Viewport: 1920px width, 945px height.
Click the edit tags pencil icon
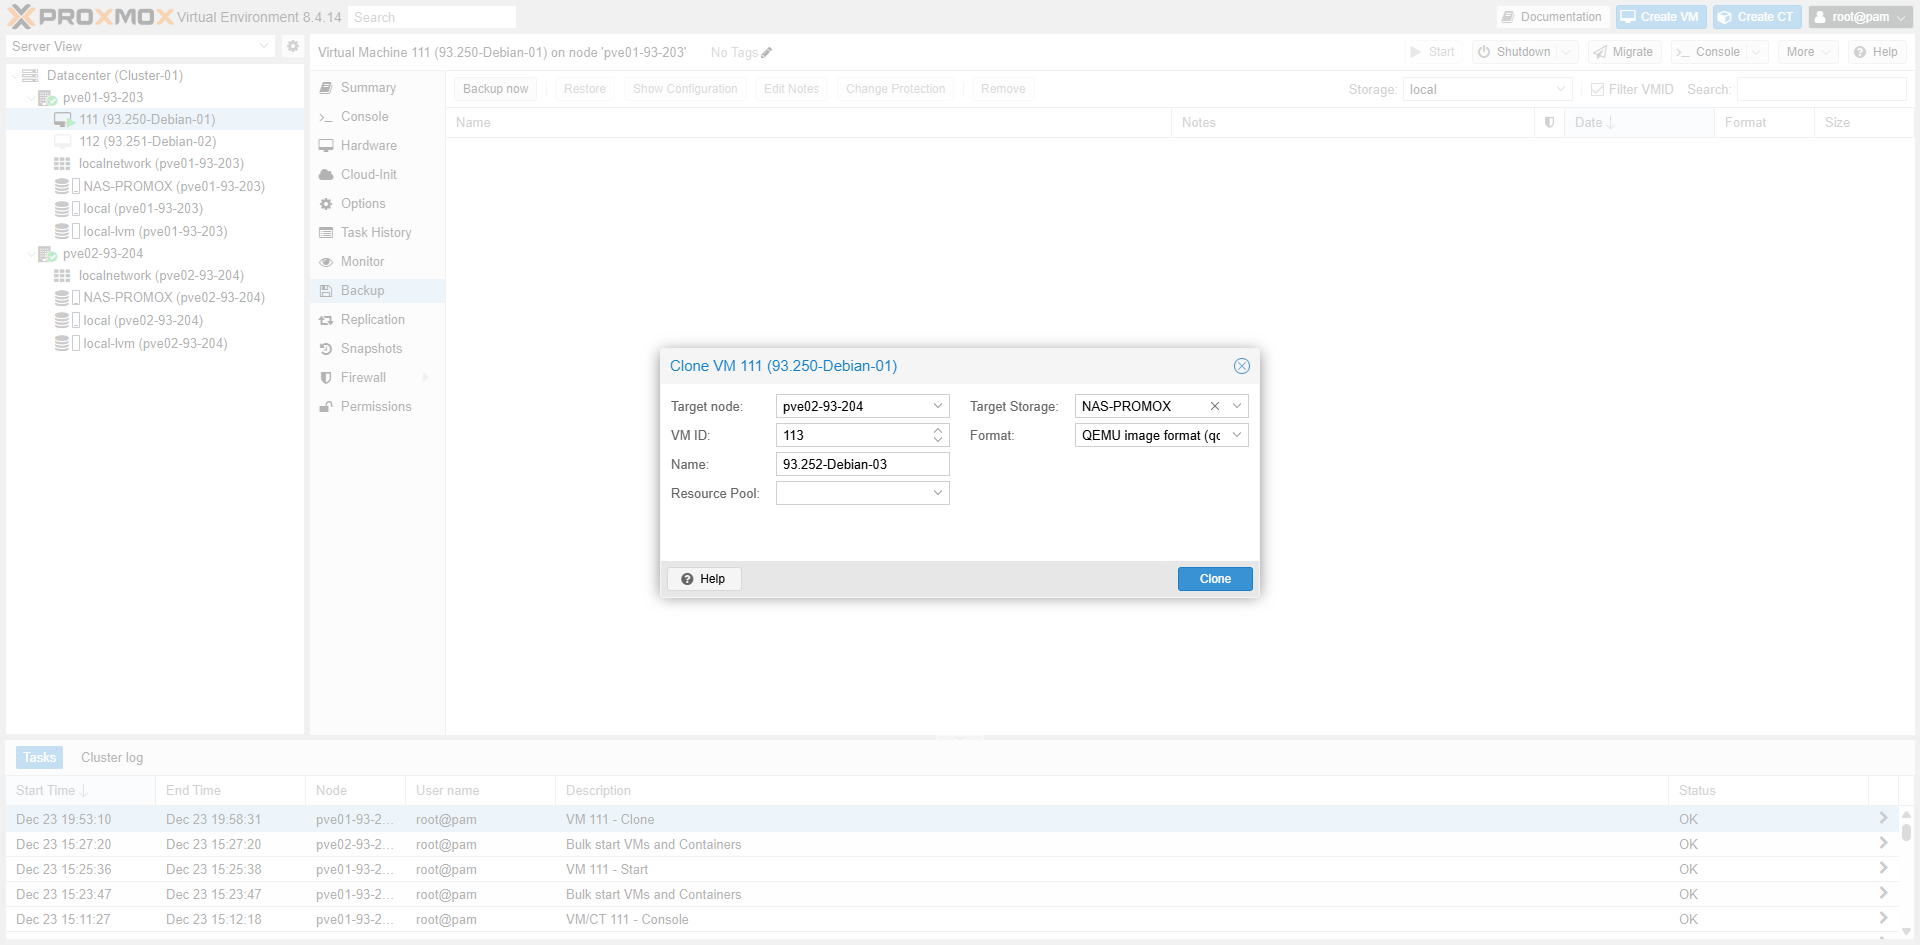(767, 53)
